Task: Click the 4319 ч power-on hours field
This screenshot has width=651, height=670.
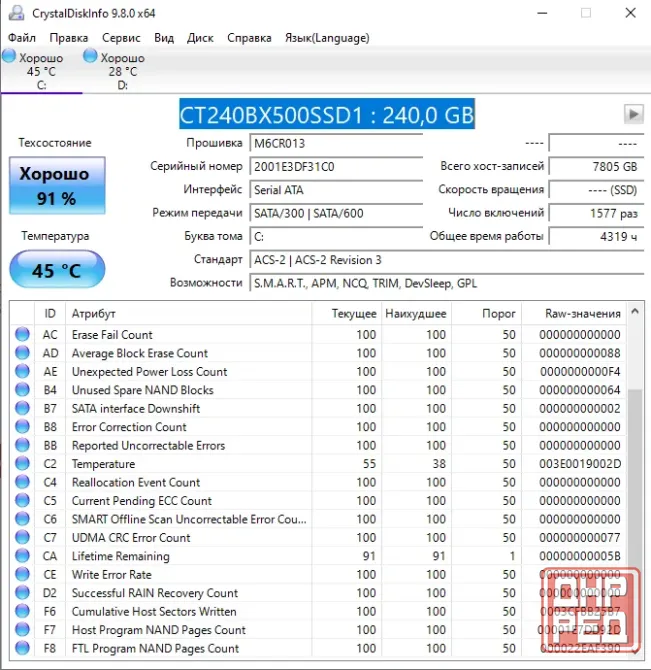Action: coord(596,236)
